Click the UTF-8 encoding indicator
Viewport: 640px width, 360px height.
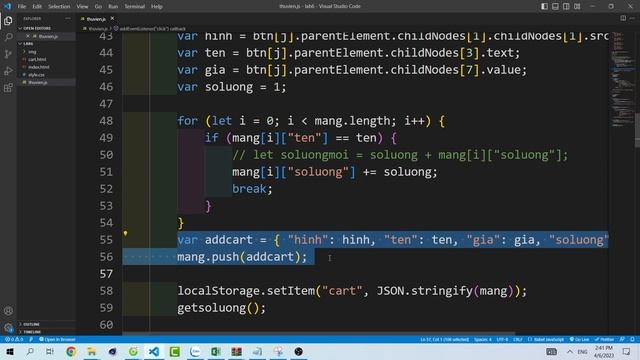pyautogui.click(x=502, y=340)
